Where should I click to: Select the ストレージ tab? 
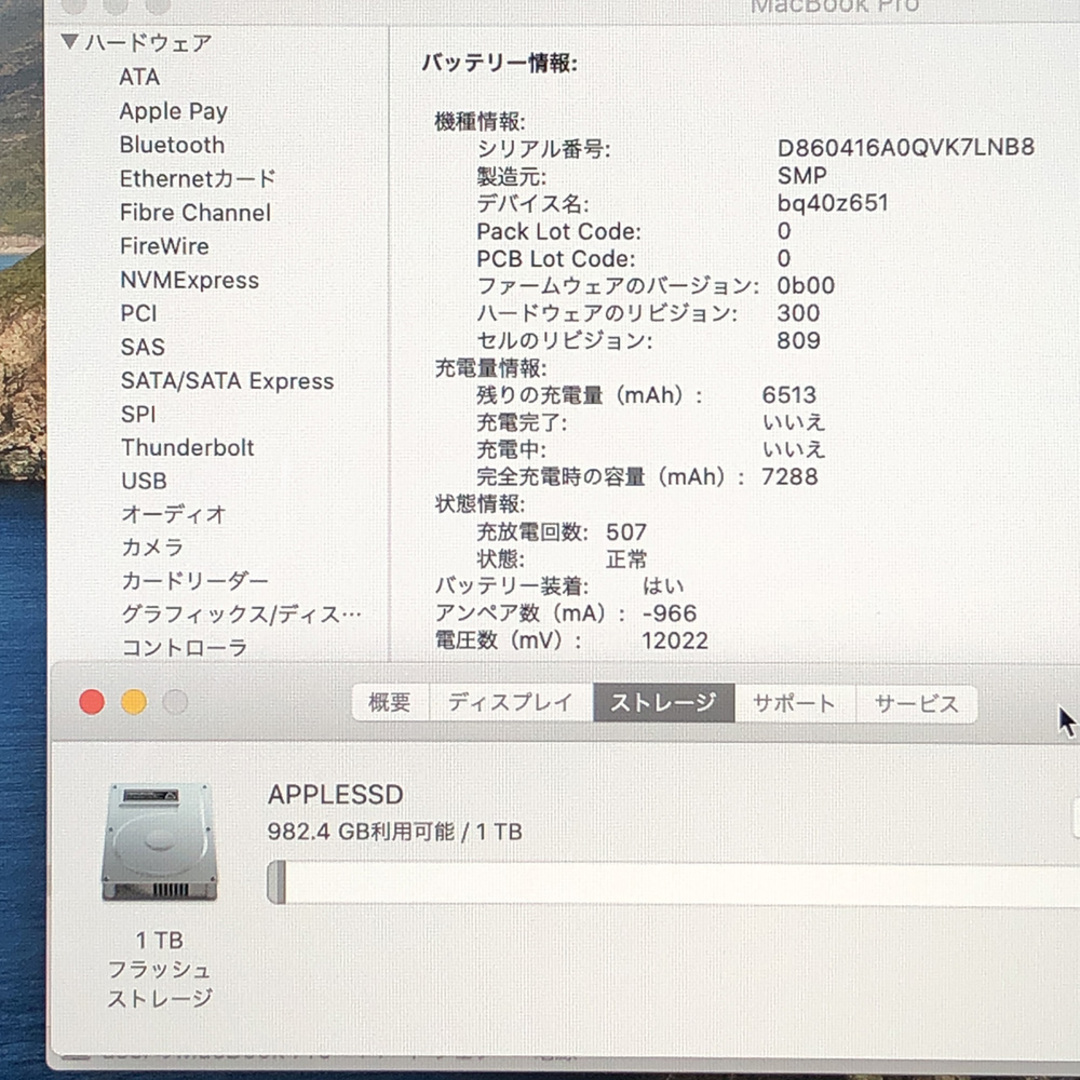click(664, 703)
